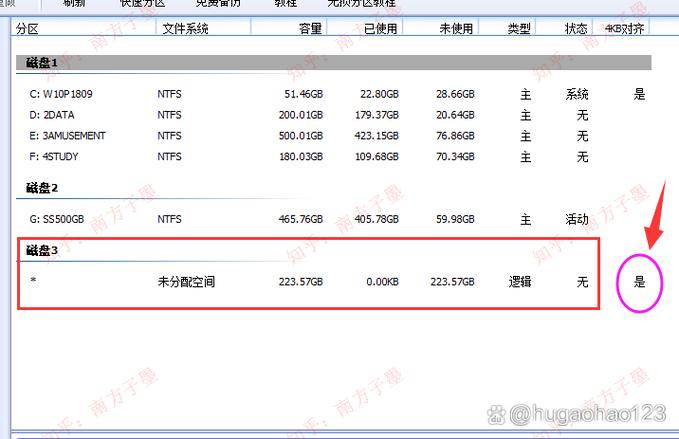Select the 磁盘1 disk group header
Screen dimensions: 679x439
(333, 63)
